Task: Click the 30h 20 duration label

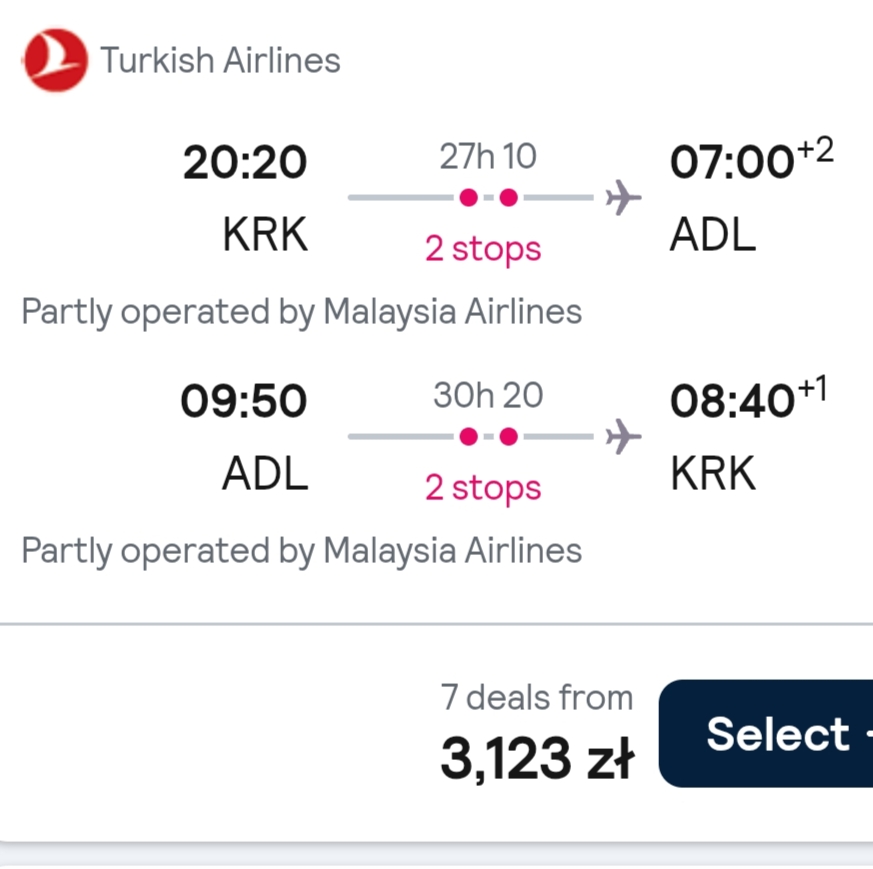Action: 488,395
